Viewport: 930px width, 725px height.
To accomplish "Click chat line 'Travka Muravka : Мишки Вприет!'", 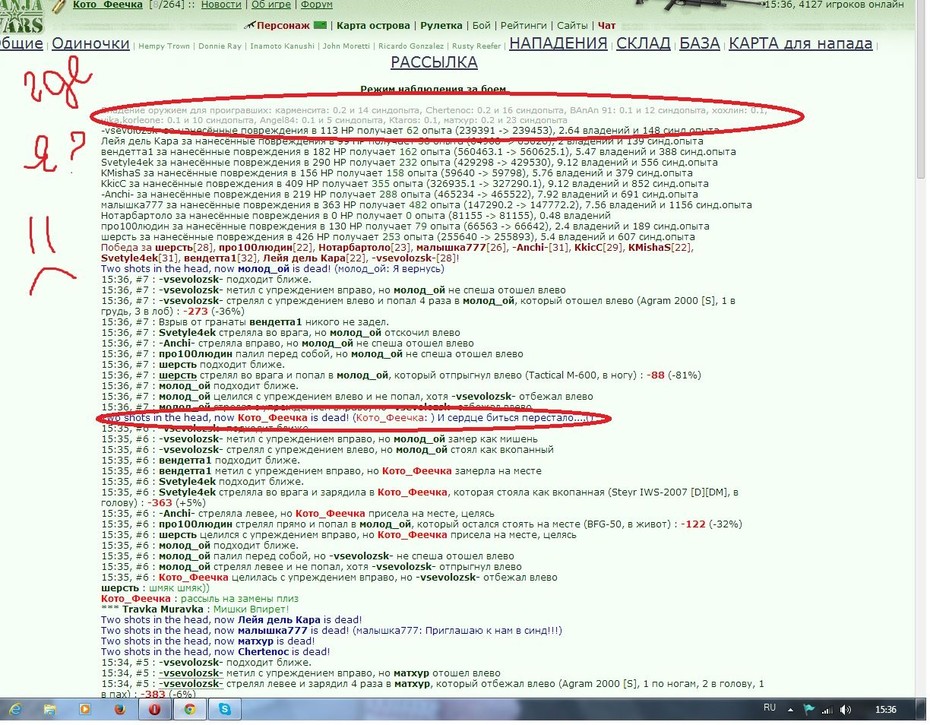I will [x=195, y=609].
